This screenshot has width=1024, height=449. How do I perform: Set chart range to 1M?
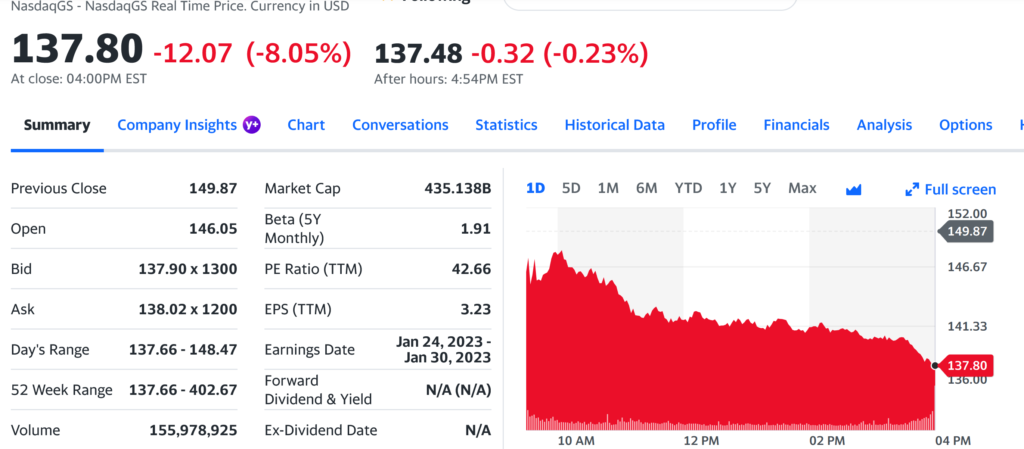click(608, 188)
